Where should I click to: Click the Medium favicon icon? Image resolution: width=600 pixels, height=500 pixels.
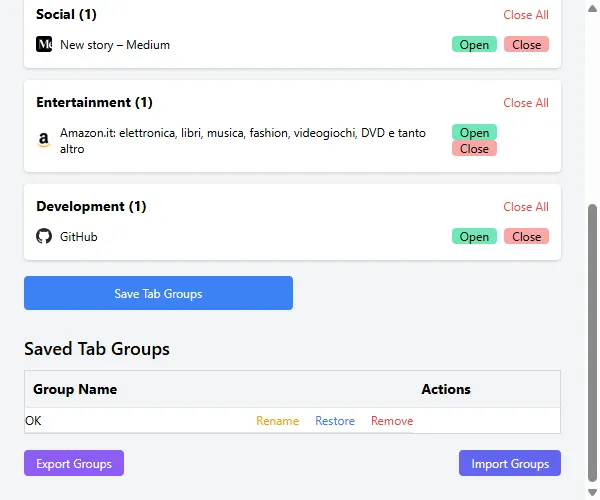(x=44, y=45)
